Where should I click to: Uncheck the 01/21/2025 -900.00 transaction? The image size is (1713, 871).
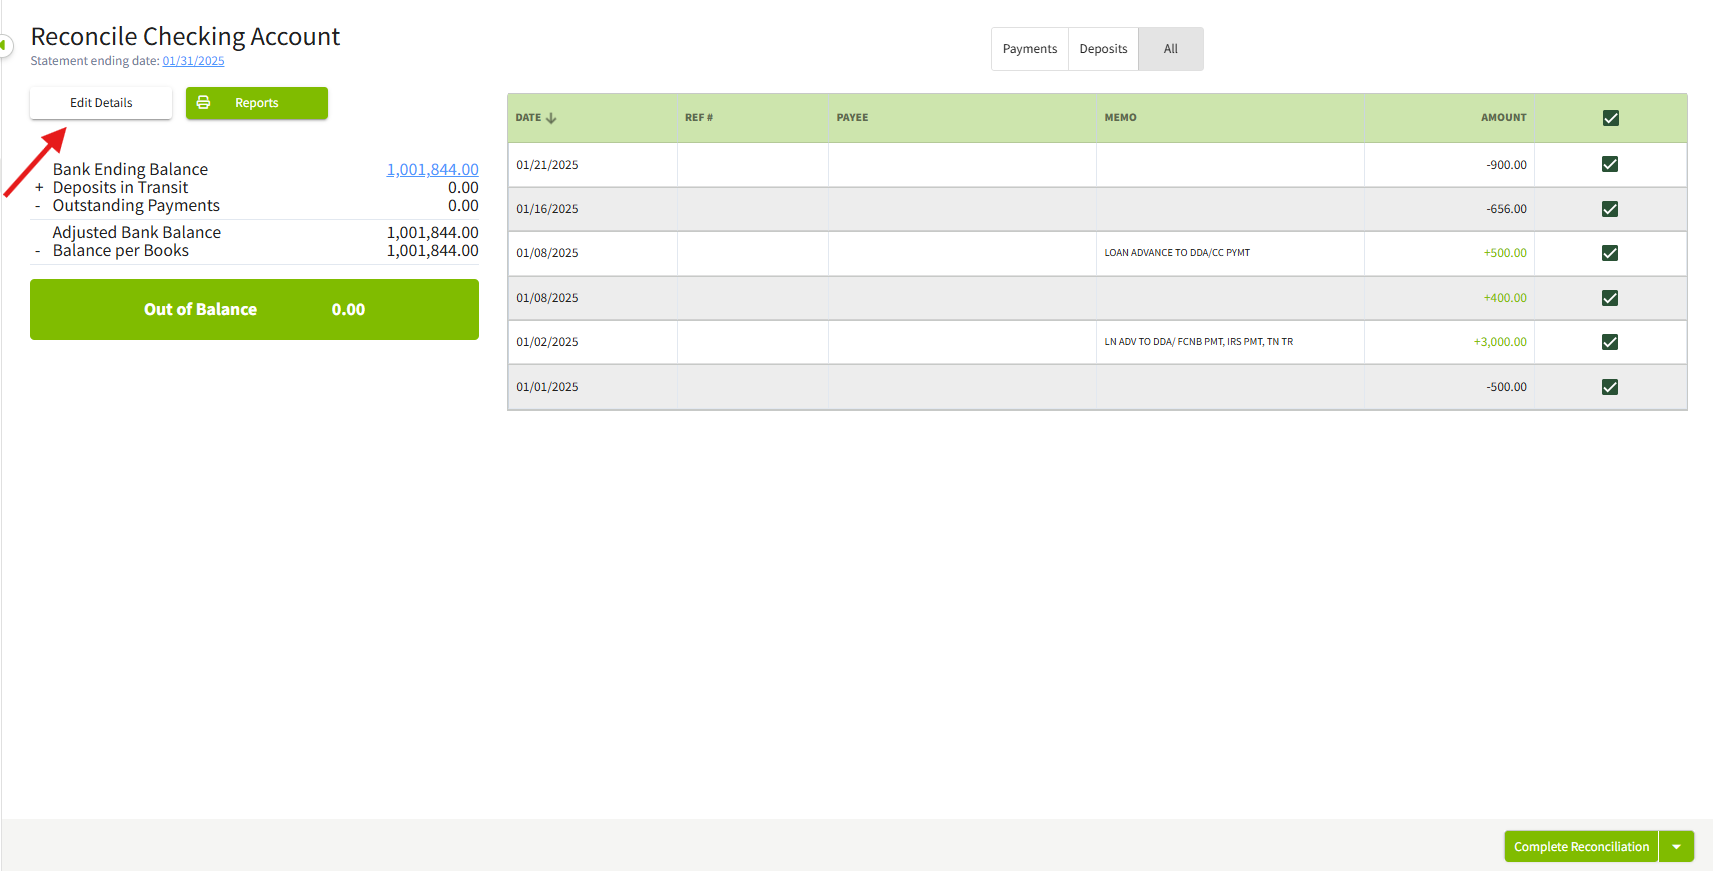tap(1609, 164)
